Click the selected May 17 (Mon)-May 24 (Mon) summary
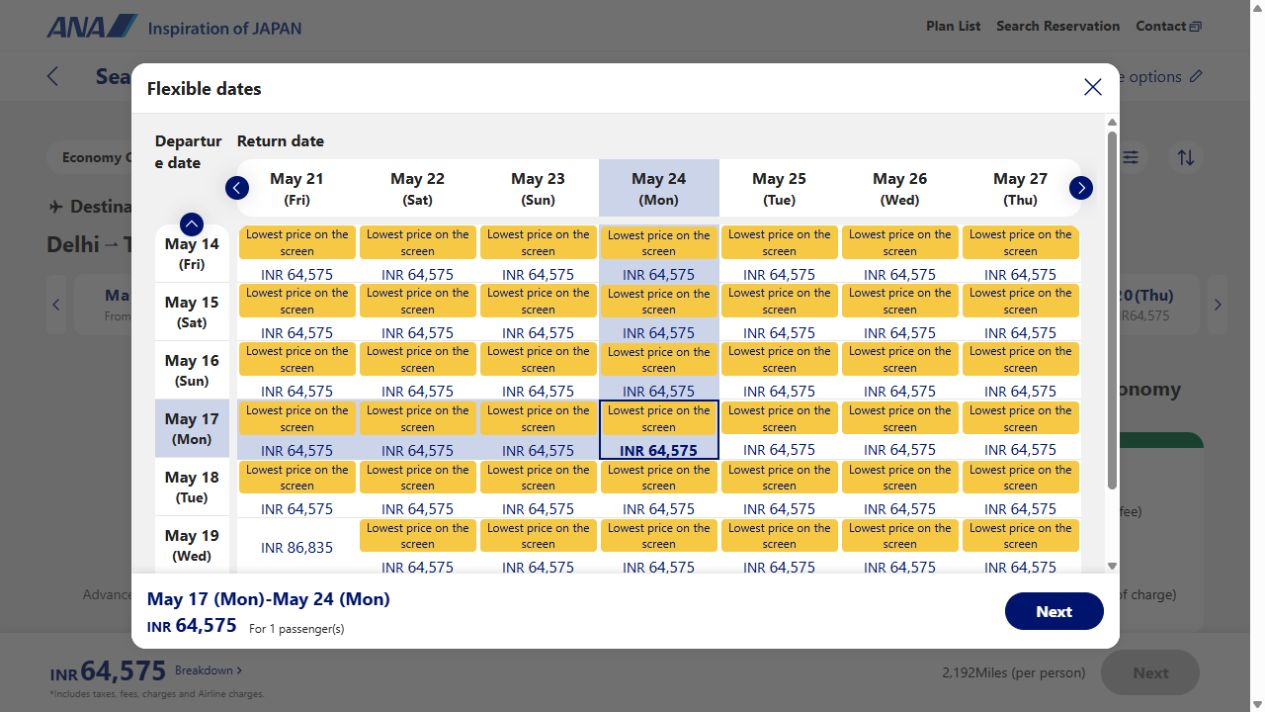 [268, 599]
